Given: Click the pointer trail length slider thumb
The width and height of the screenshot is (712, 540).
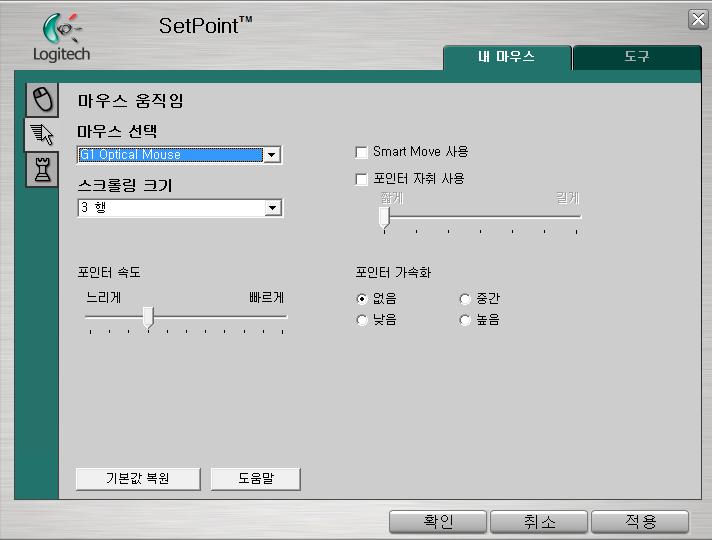Looking at the screenshot, I should pos(384,218).
